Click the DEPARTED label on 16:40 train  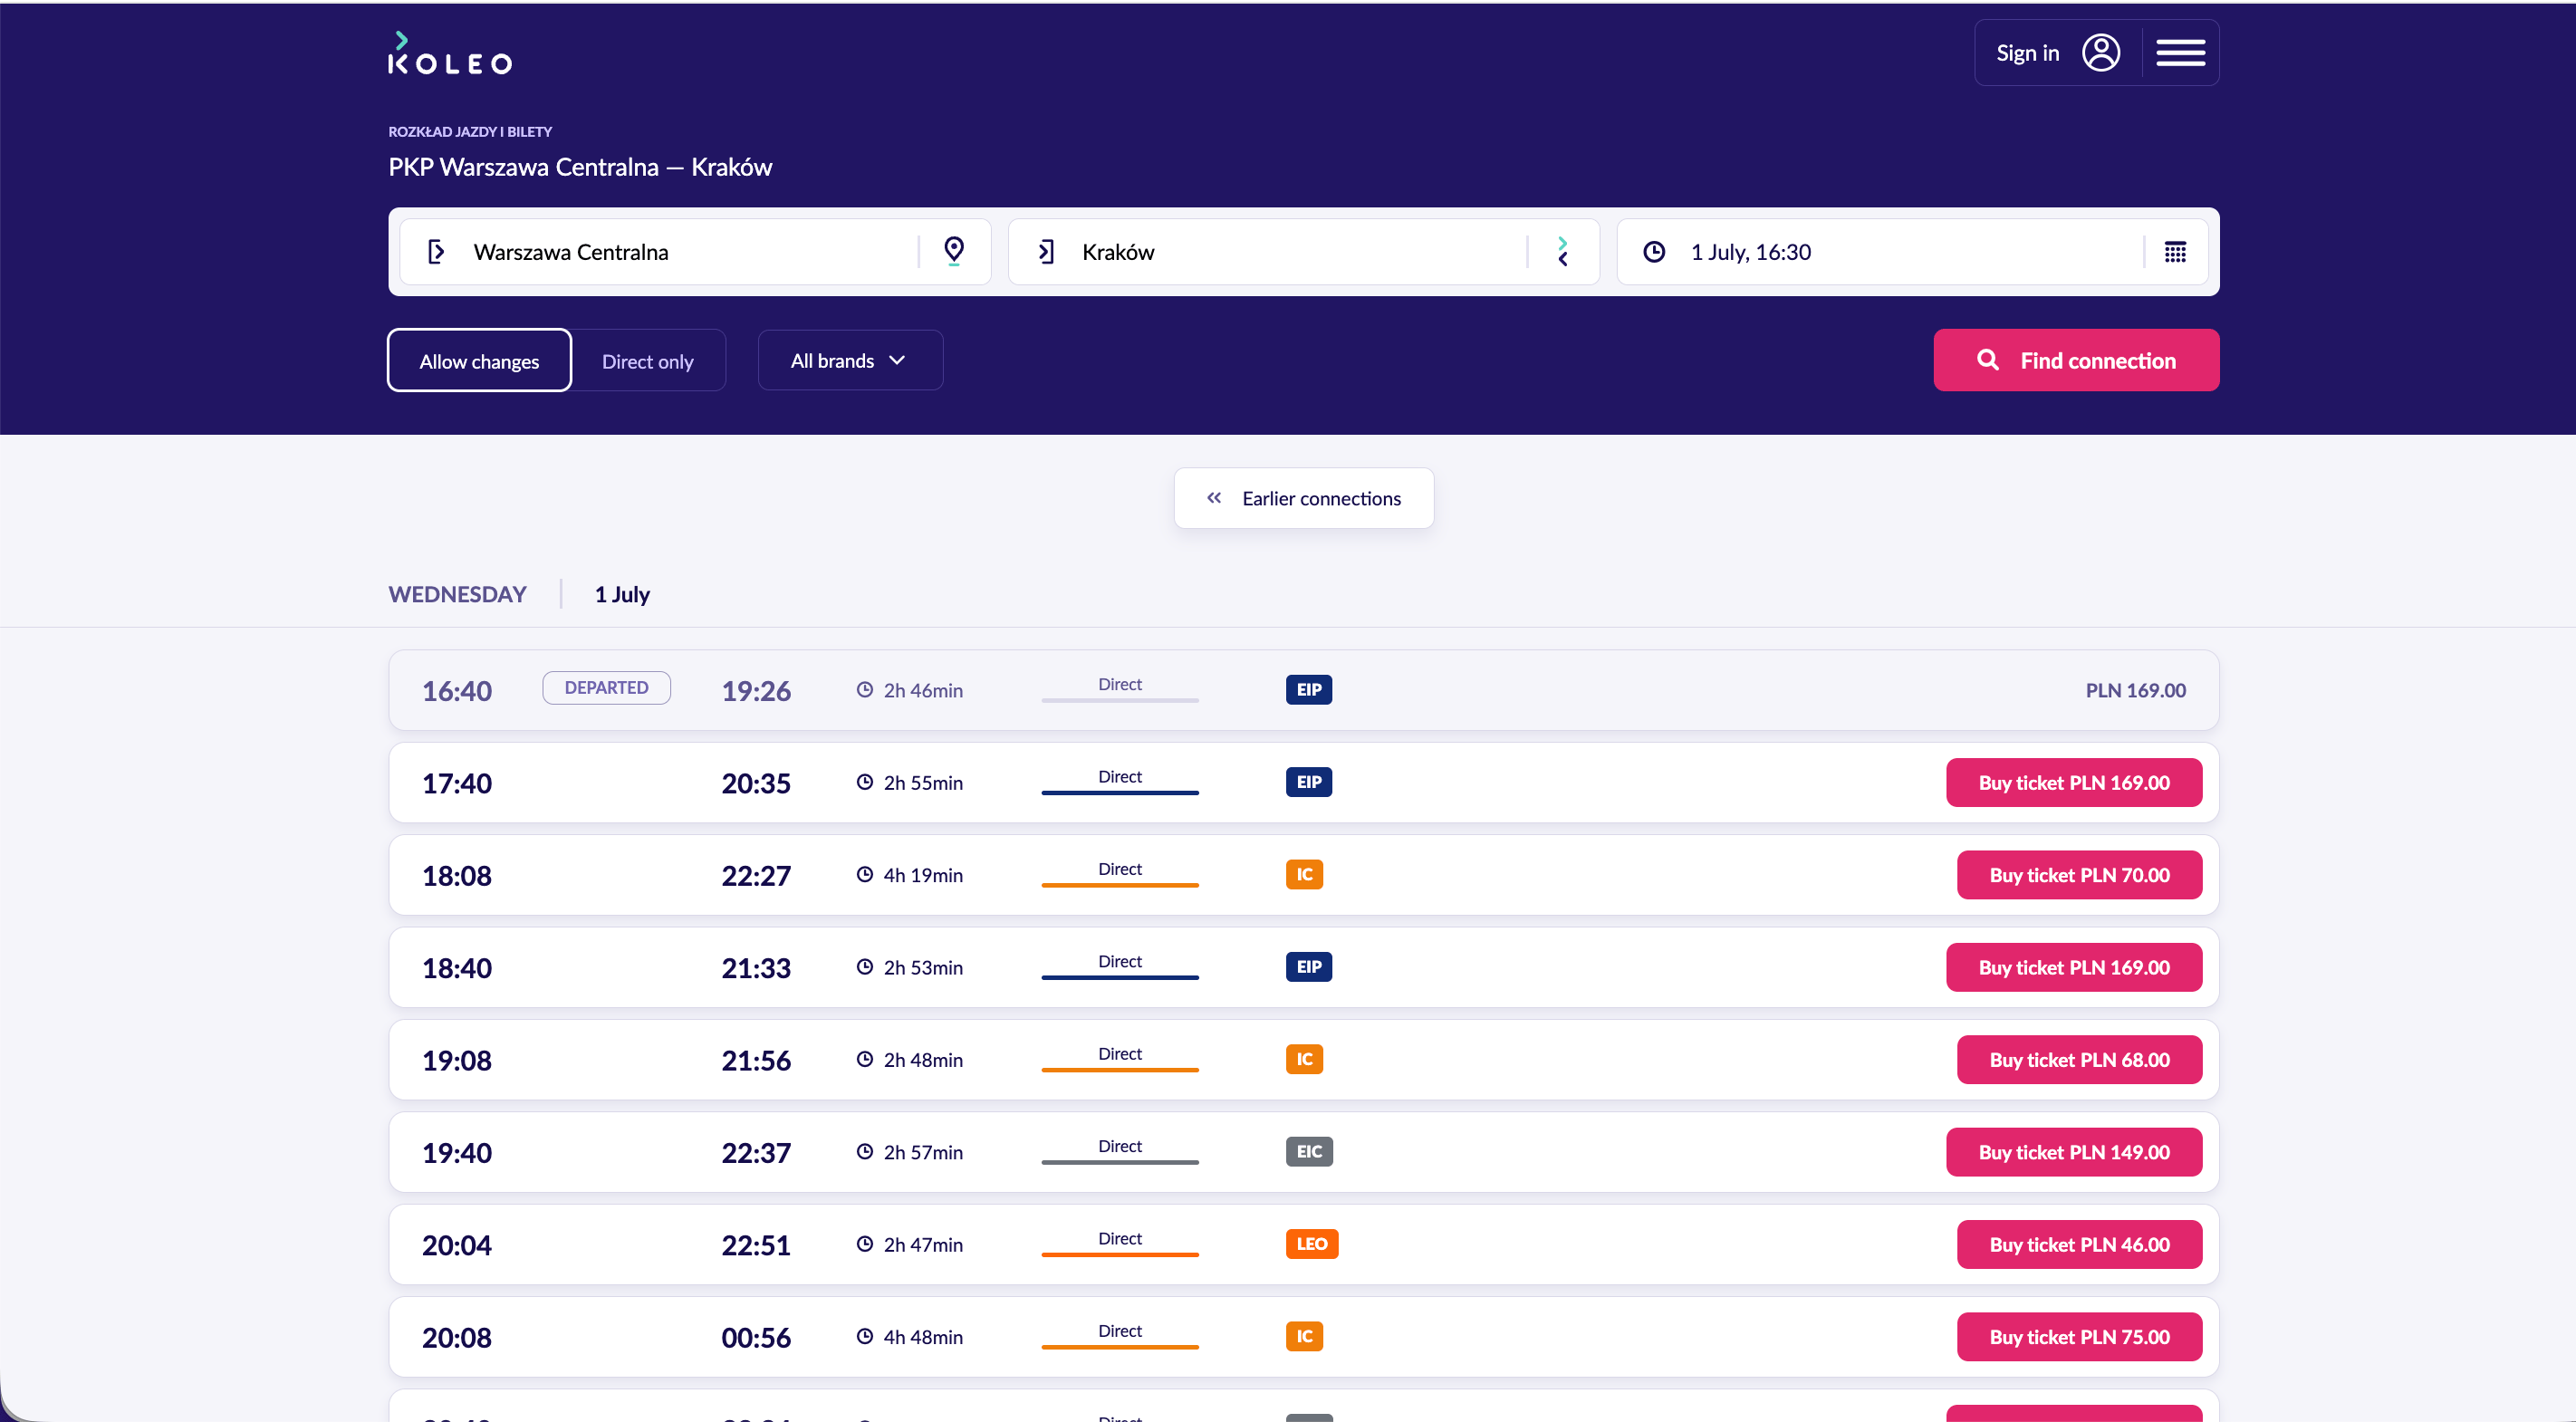606,688
